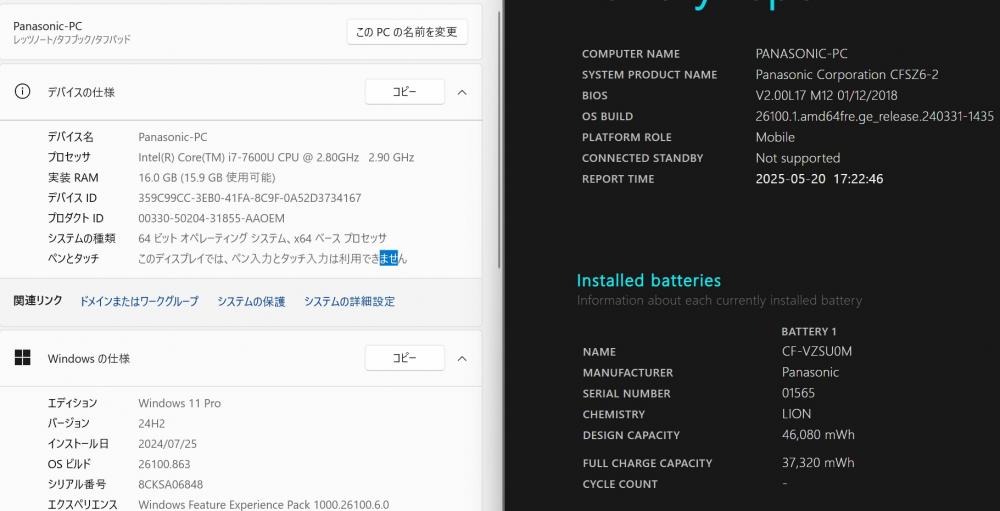Select the system product name CFSZ6-2
Viewport: 1000px width, 511px height.
pos(847,75)
